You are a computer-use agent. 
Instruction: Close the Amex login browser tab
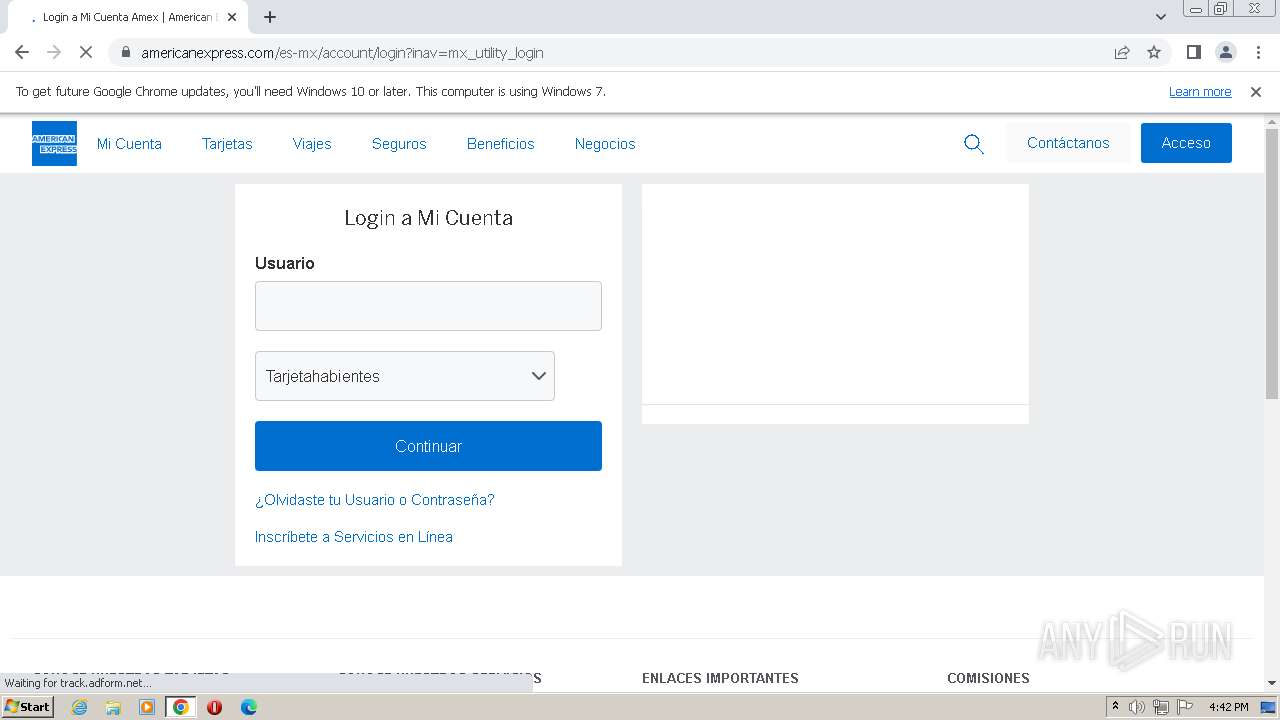pyautogui.click(x=233, y=17)
